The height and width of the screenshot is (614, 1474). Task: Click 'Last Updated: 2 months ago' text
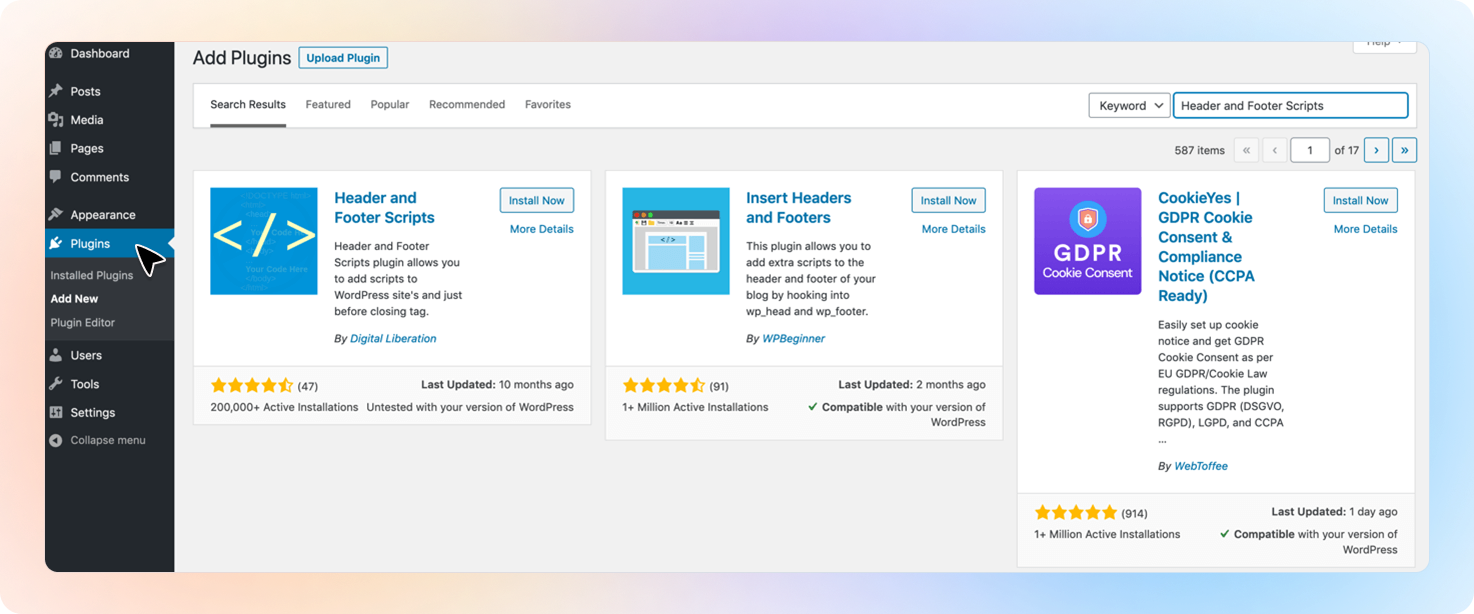[x=912, y=384]
